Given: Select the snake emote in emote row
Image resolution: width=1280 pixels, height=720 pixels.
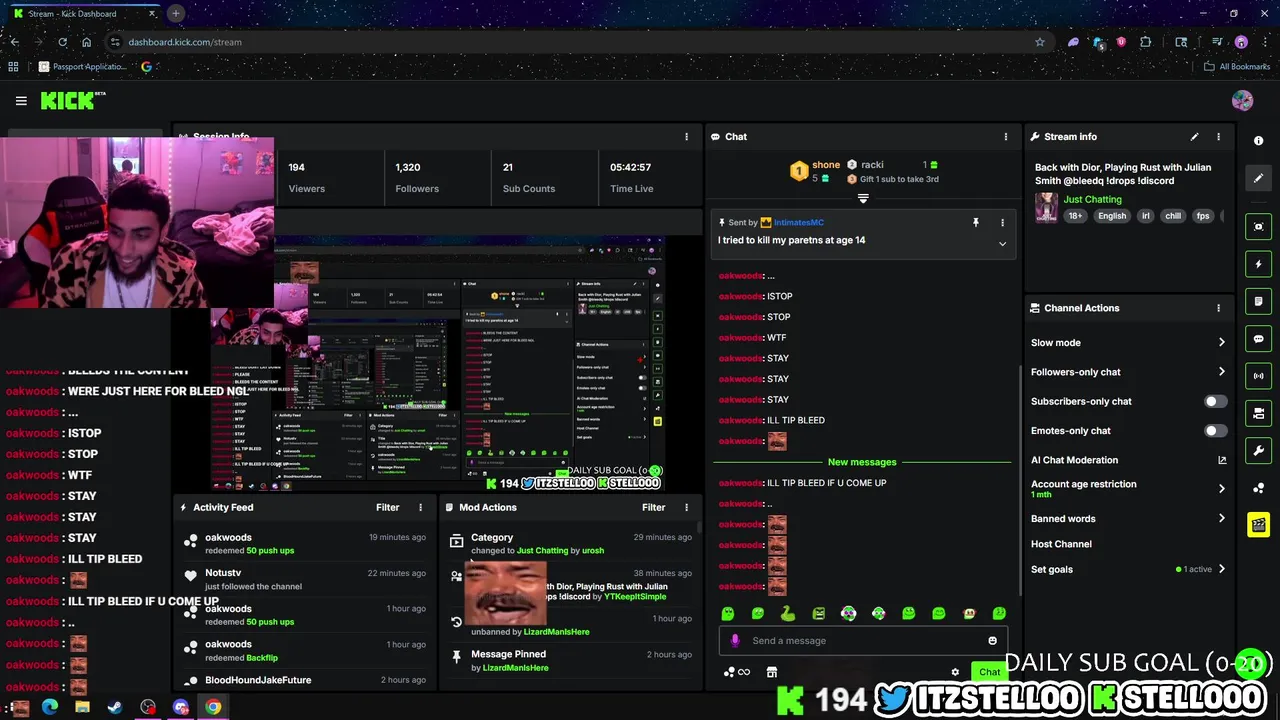Looking at the screenshot, I should [788, 613].
